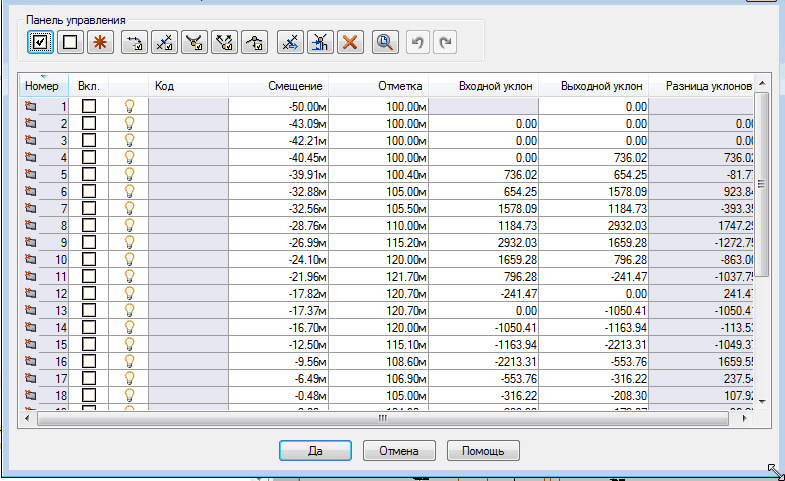Click the vertical scrollbar up arrow
Screen dimensions: 785x481
[762, 81]
